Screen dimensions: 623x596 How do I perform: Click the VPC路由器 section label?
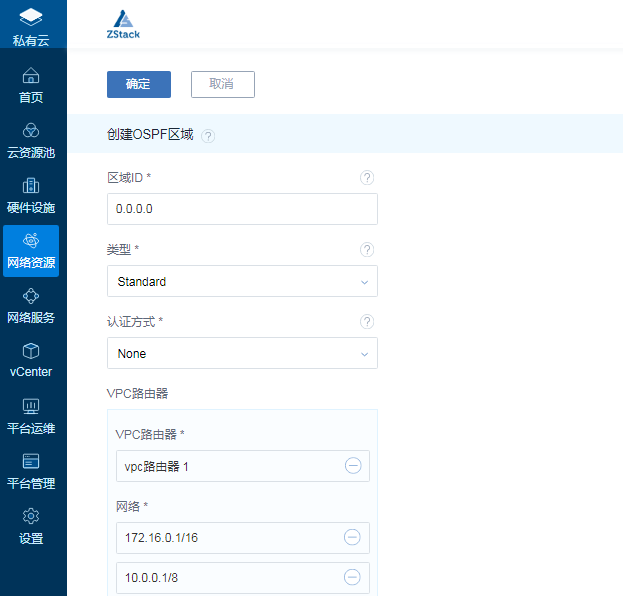pyautogui.click(x=137, y=393)
